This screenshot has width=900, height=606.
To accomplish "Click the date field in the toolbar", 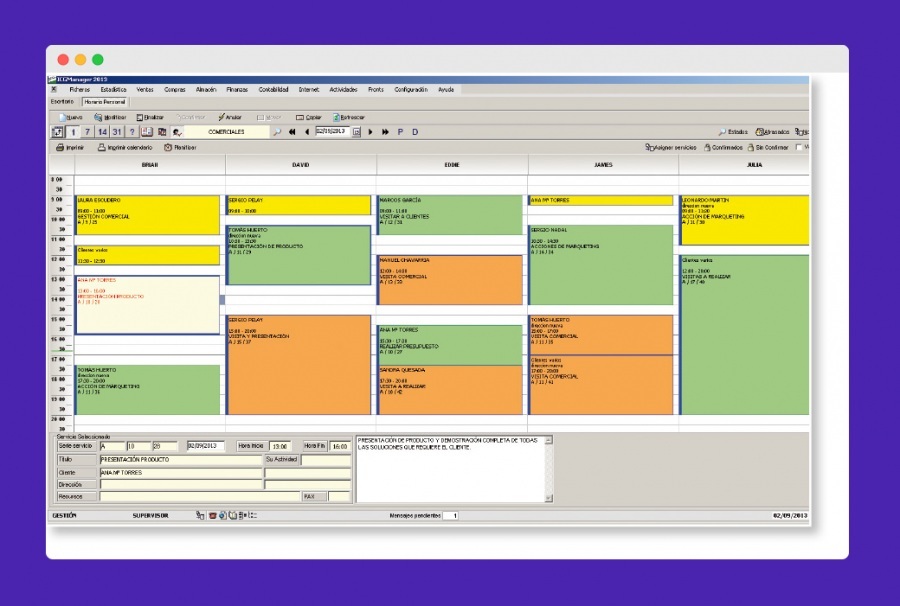I will 332,131.
